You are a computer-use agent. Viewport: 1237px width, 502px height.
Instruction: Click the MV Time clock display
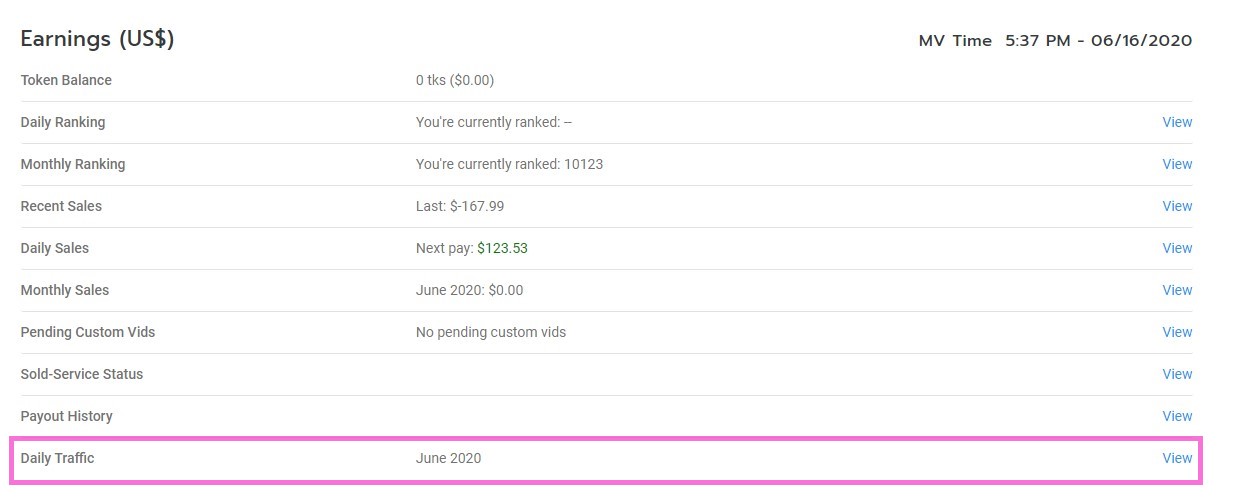click(1055, 41)
